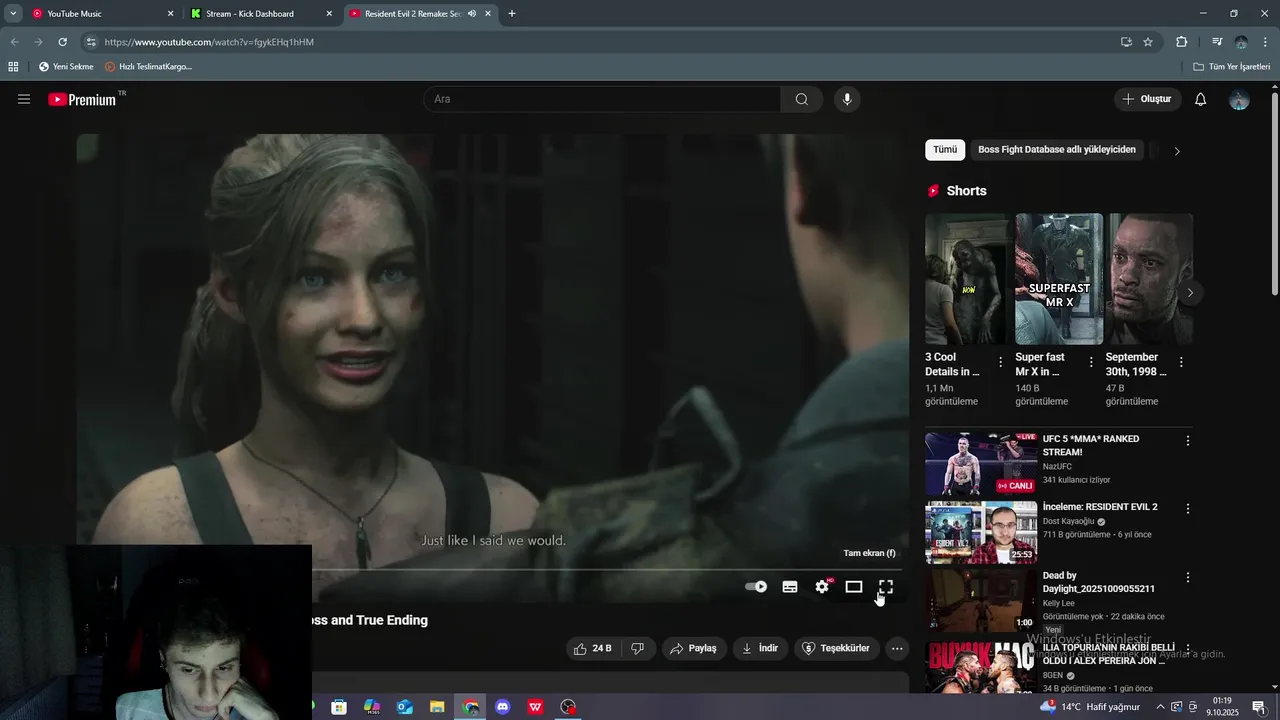
Task: Switch to theater mode in the player
Action: (854, 587)
